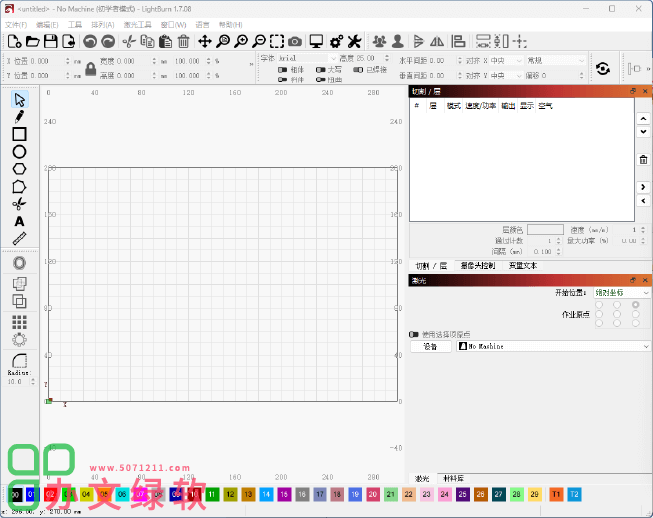
Task: Move layer down with down-chevron button
Action: click(643, 132)
